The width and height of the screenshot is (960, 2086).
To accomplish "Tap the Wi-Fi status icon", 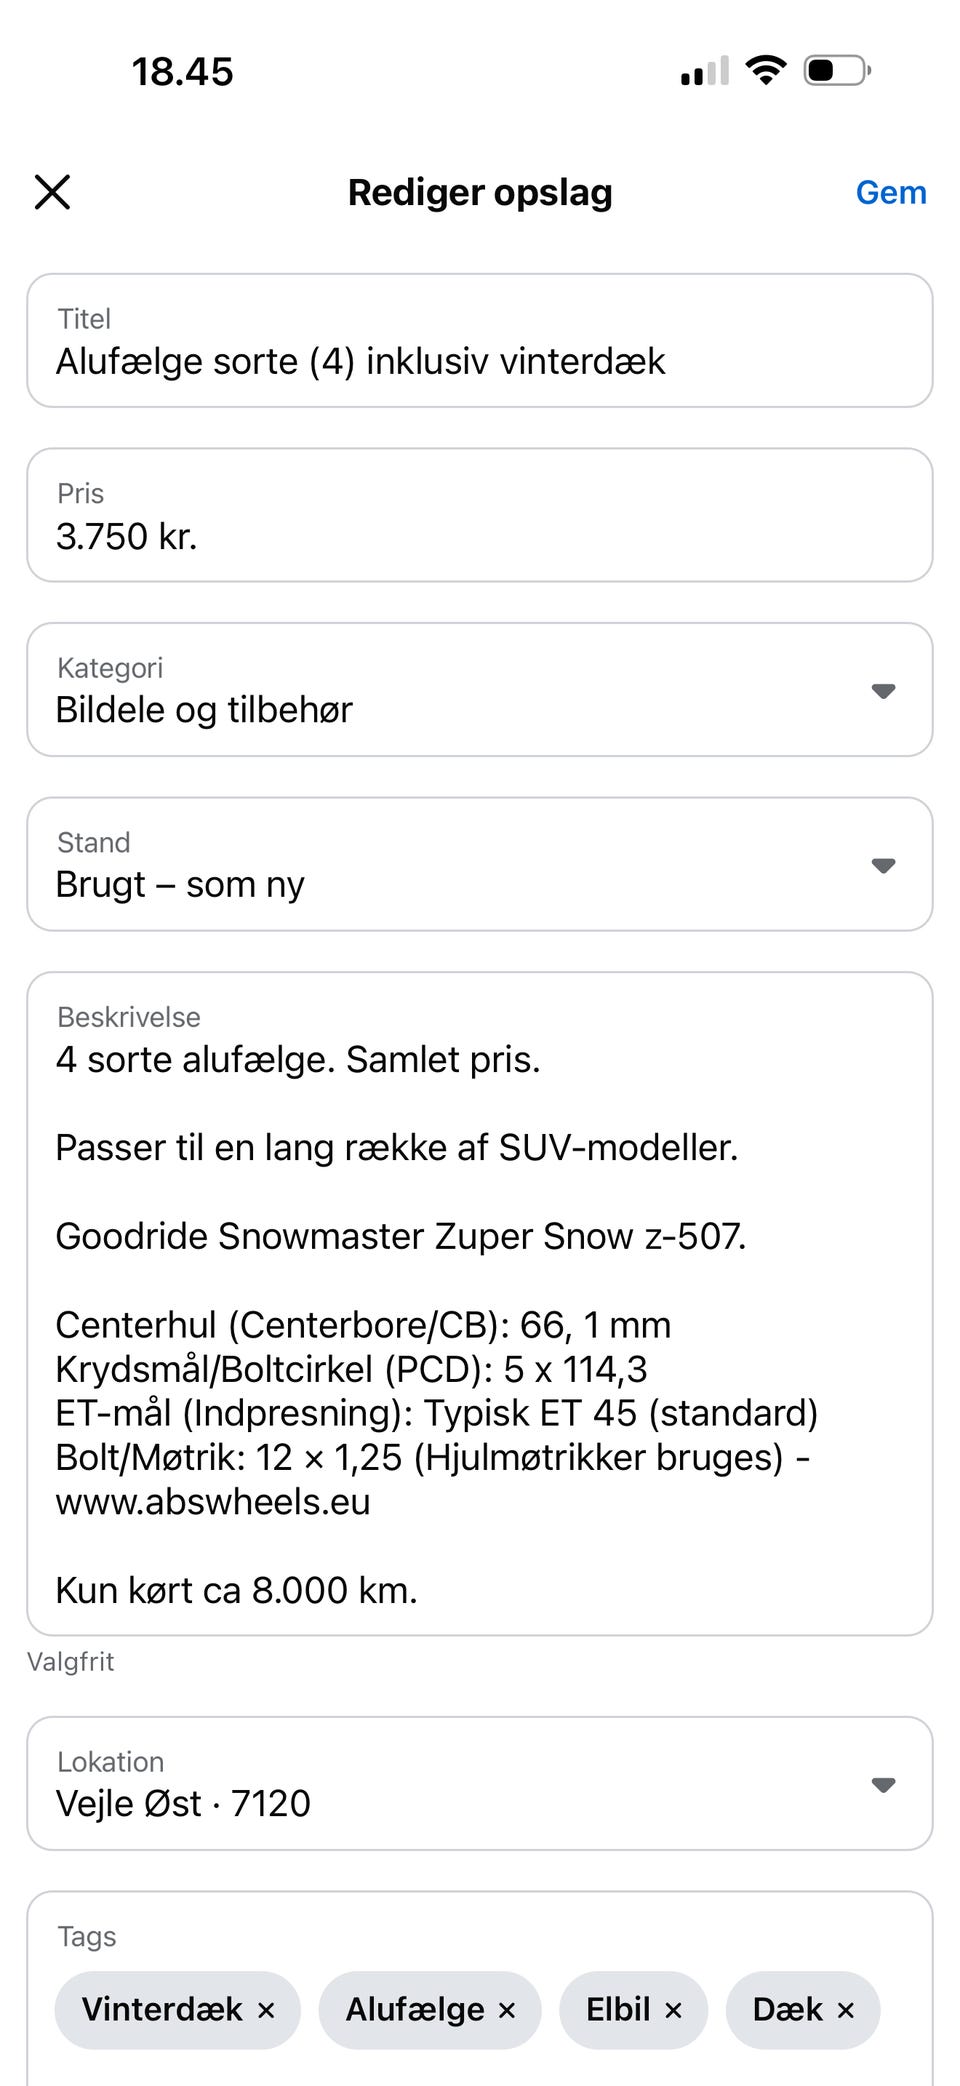I will (x=766, y=70).
